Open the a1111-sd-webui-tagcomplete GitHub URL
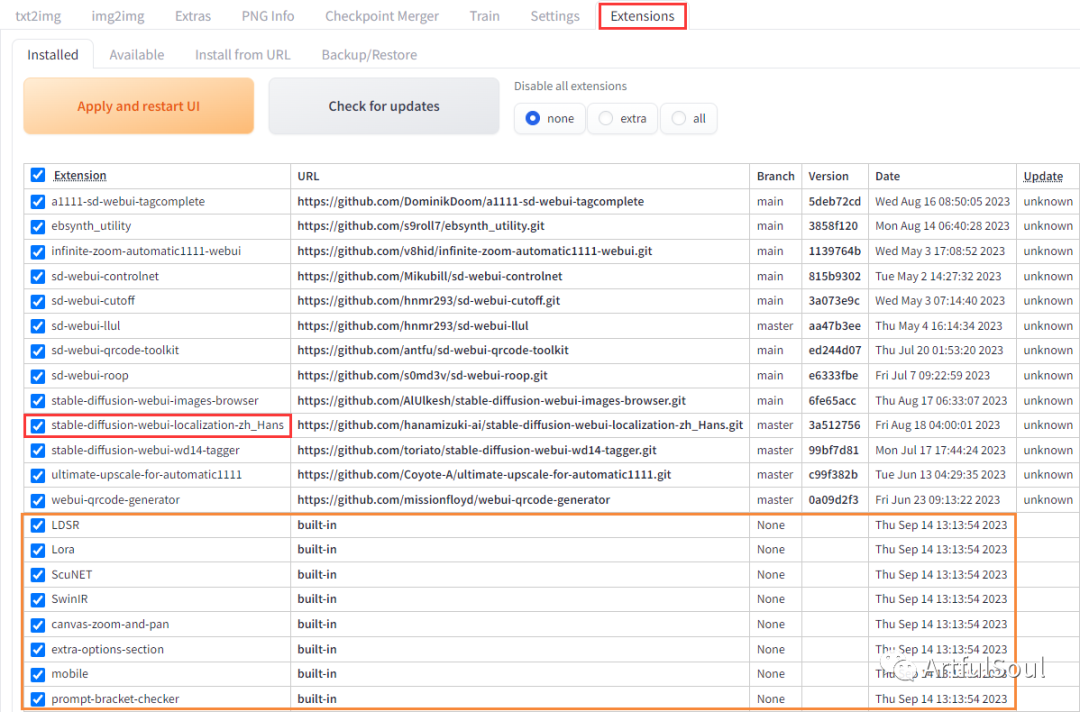Viewport: 1080px width, 712px height. click(x=470, y=201)
